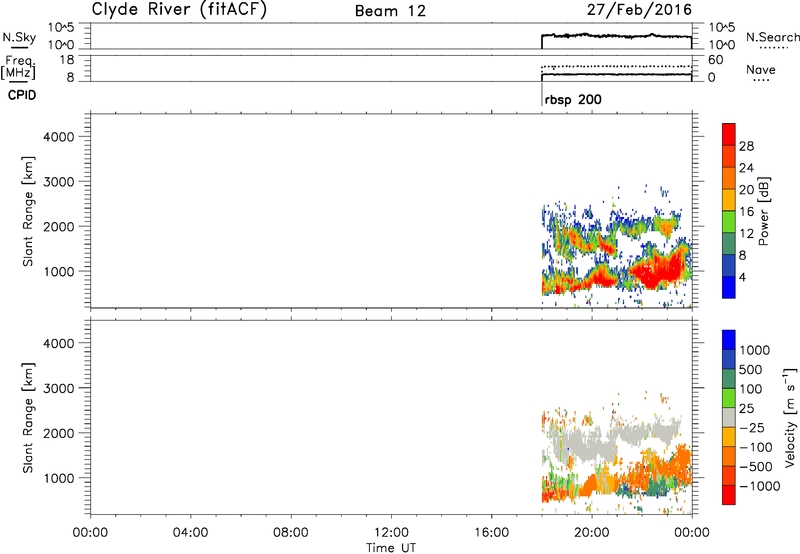800x554 pixels.
Task: Click the dotted Nave trace in the frequency panel
Action: pyautogui.click(x=616, y=66)
